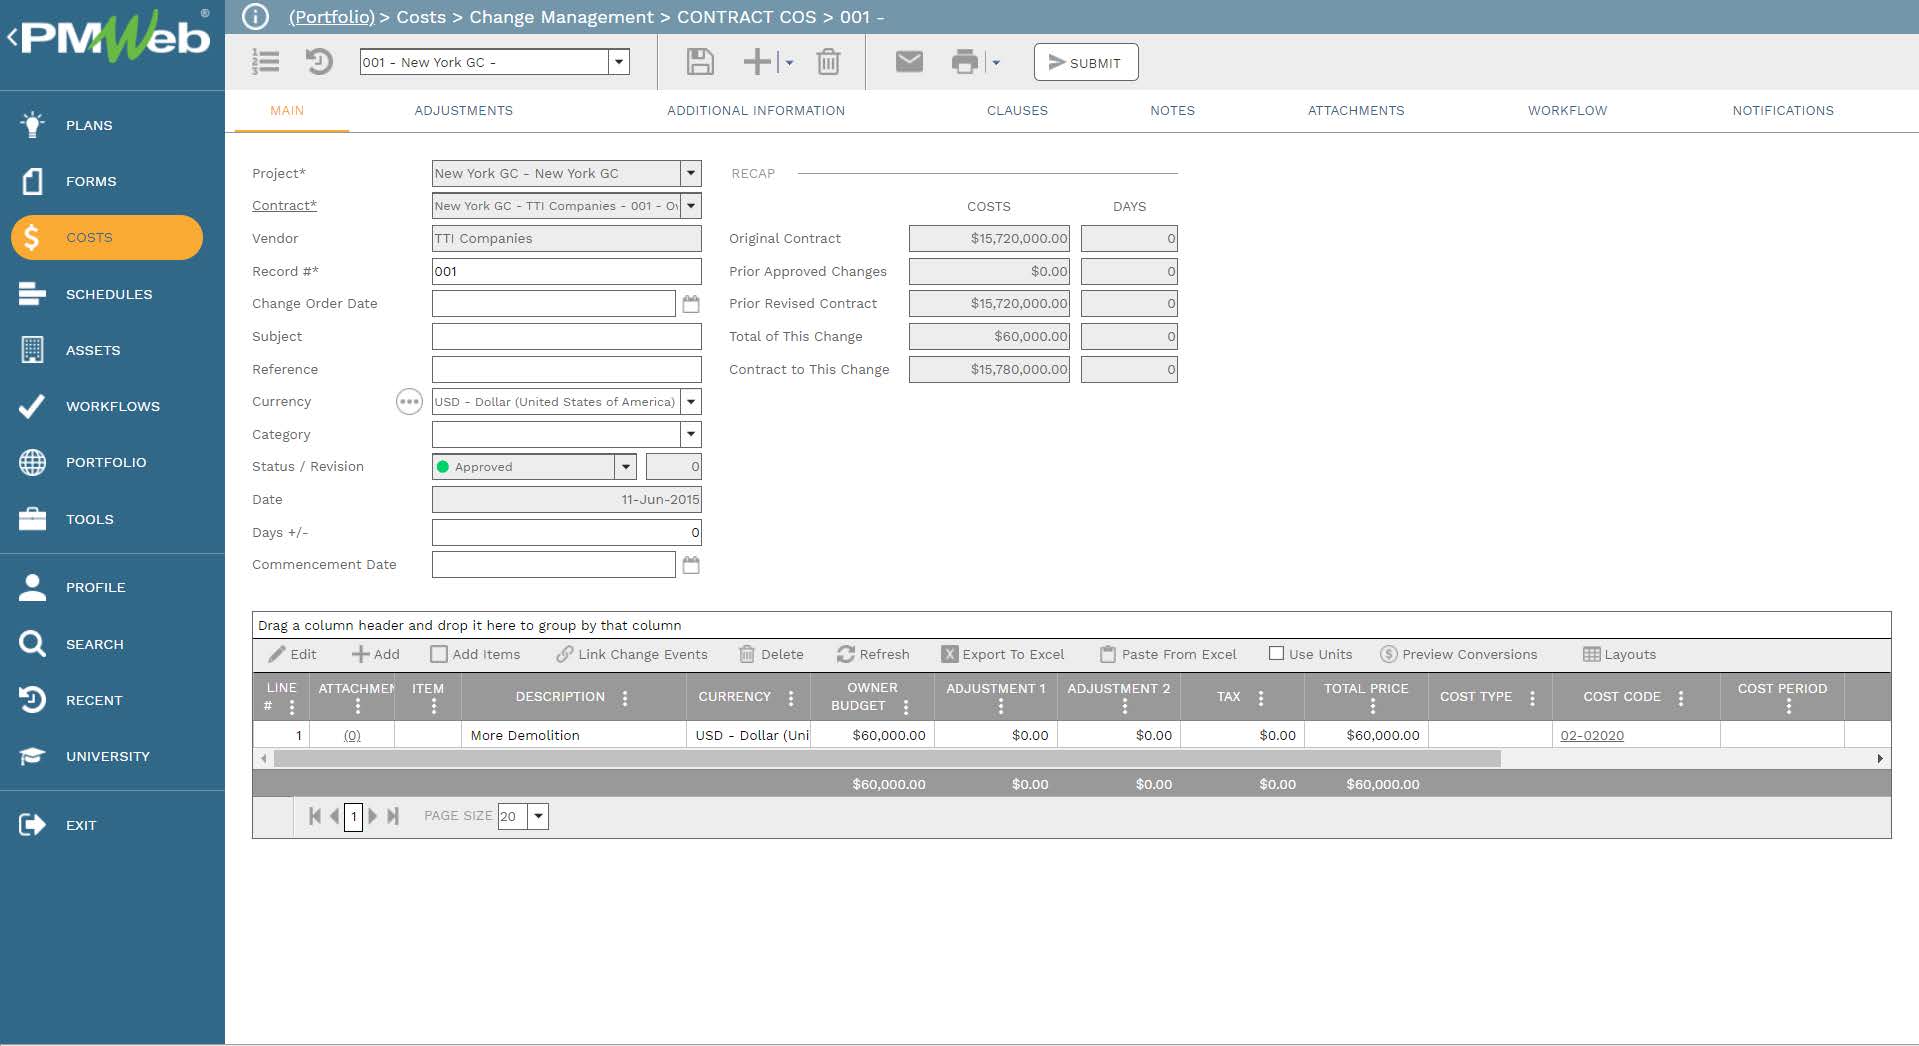
Task: Open the Contract dropdown arrow
Action: pyautogui.click(x=691, y=206)
